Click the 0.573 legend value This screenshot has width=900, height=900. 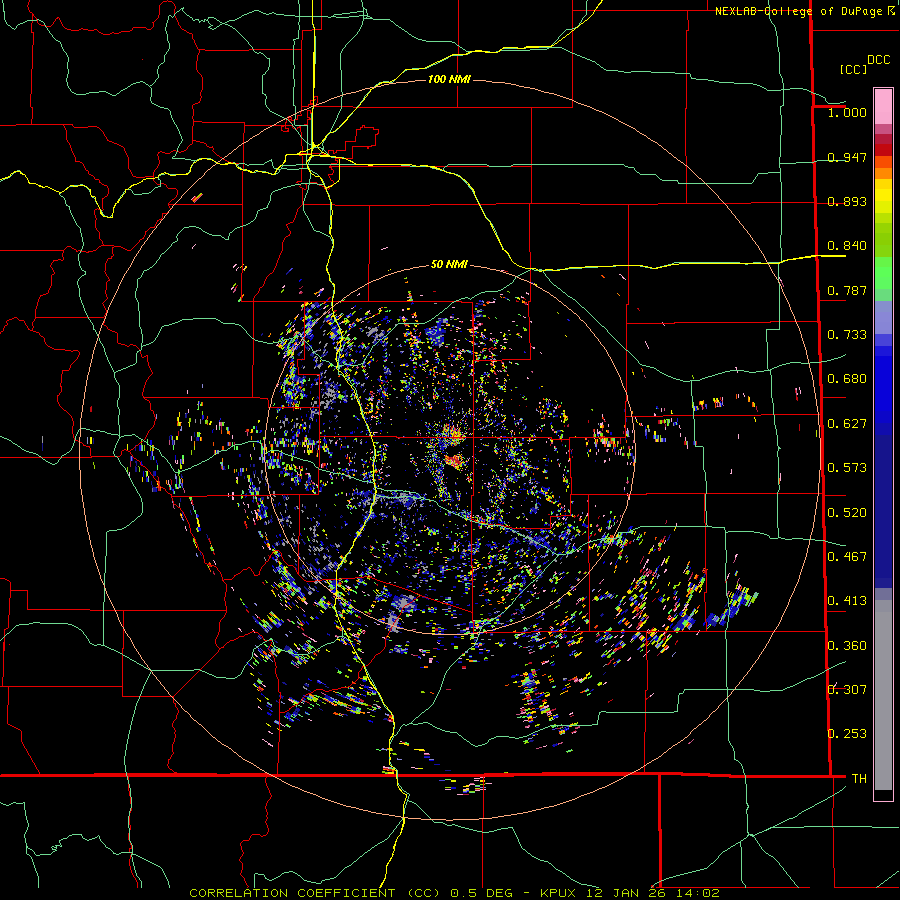click(x=847, y=468)
